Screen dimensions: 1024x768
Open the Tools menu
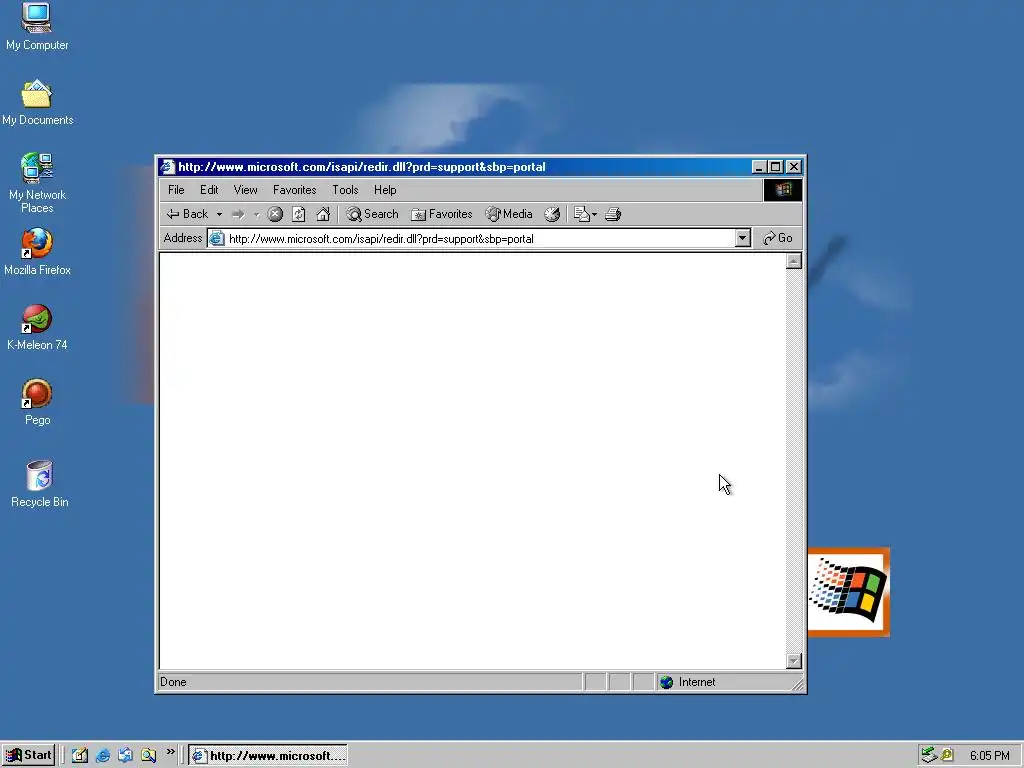tap(345, 190)
